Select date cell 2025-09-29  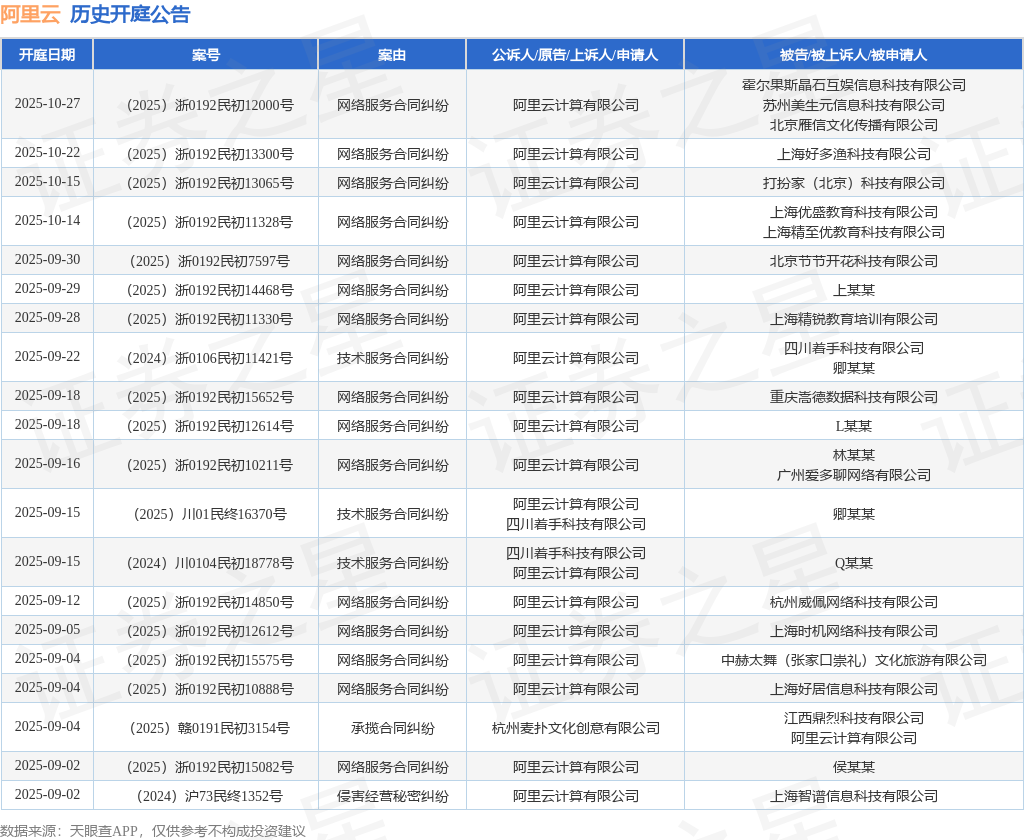47,289
